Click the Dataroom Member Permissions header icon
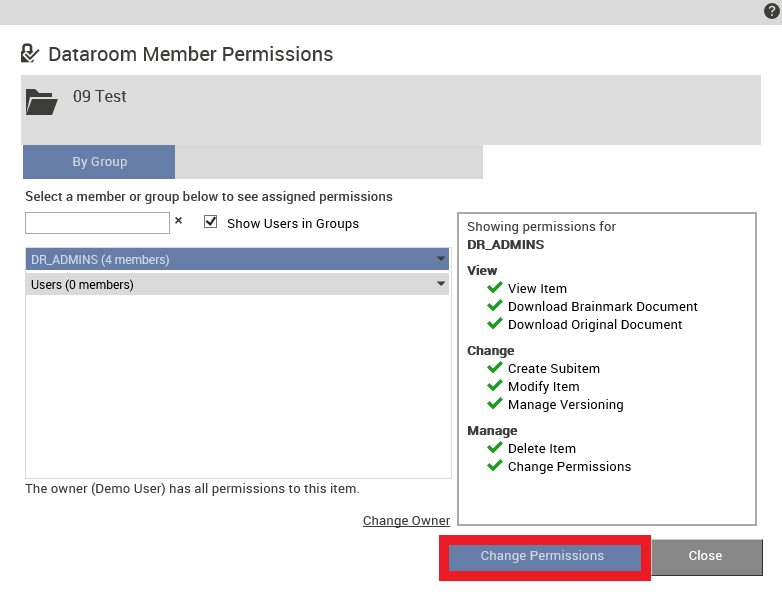 click(x=29, y=53)
